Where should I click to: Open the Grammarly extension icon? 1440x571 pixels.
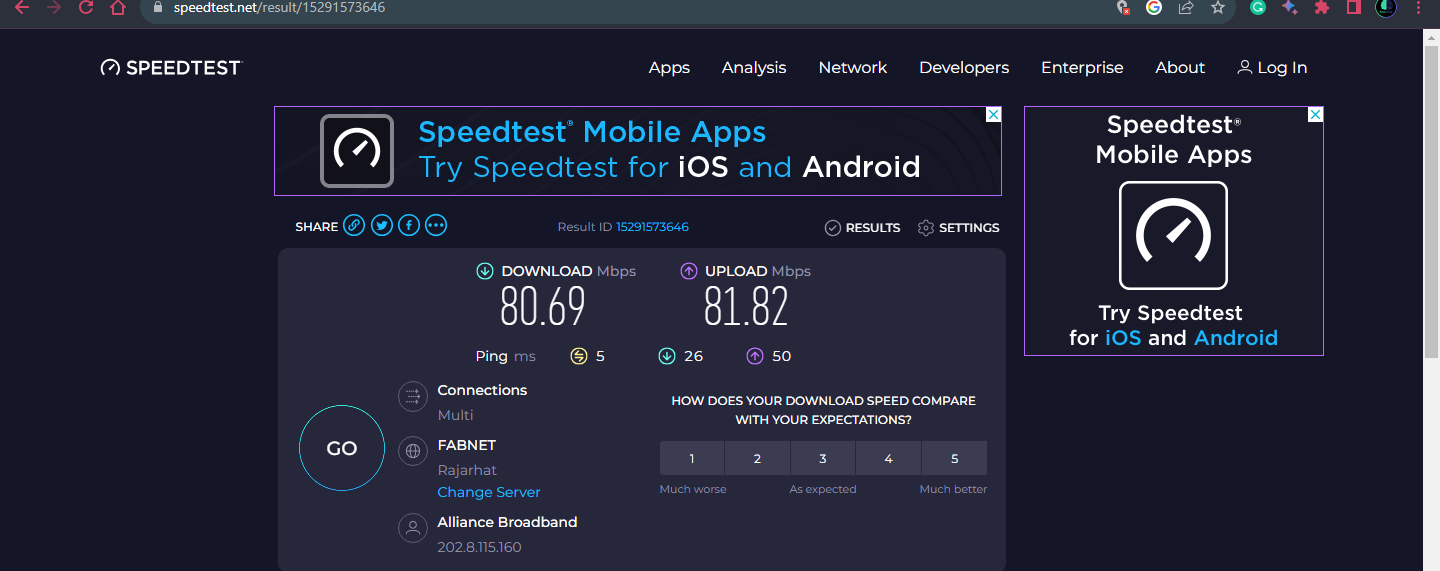coord(1258,7)
